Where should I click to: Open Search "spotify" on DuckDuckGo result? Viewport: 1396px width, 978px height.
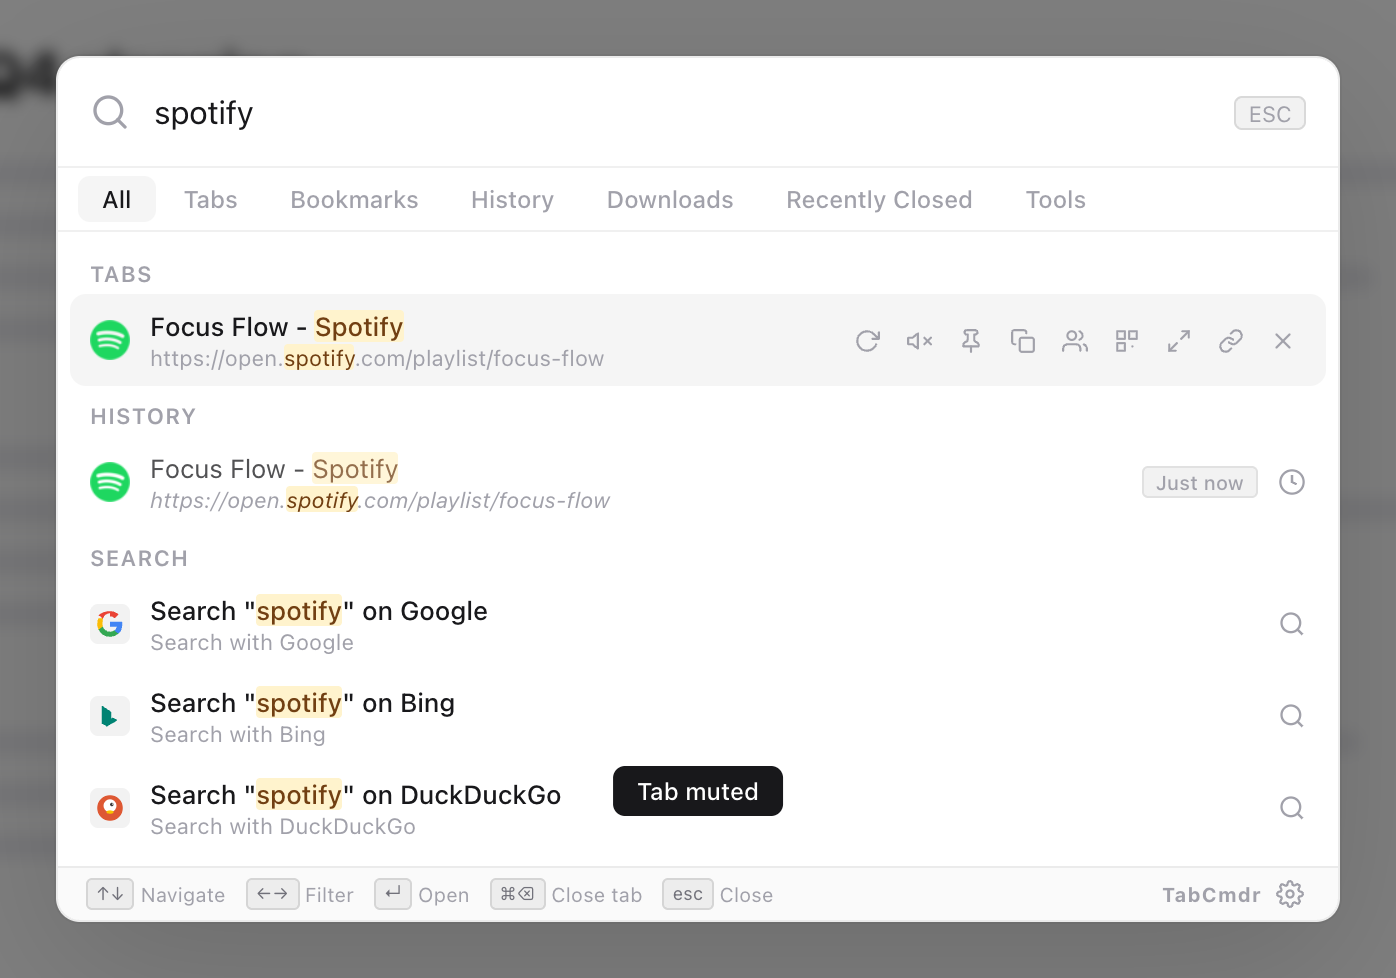click(698, 808)
